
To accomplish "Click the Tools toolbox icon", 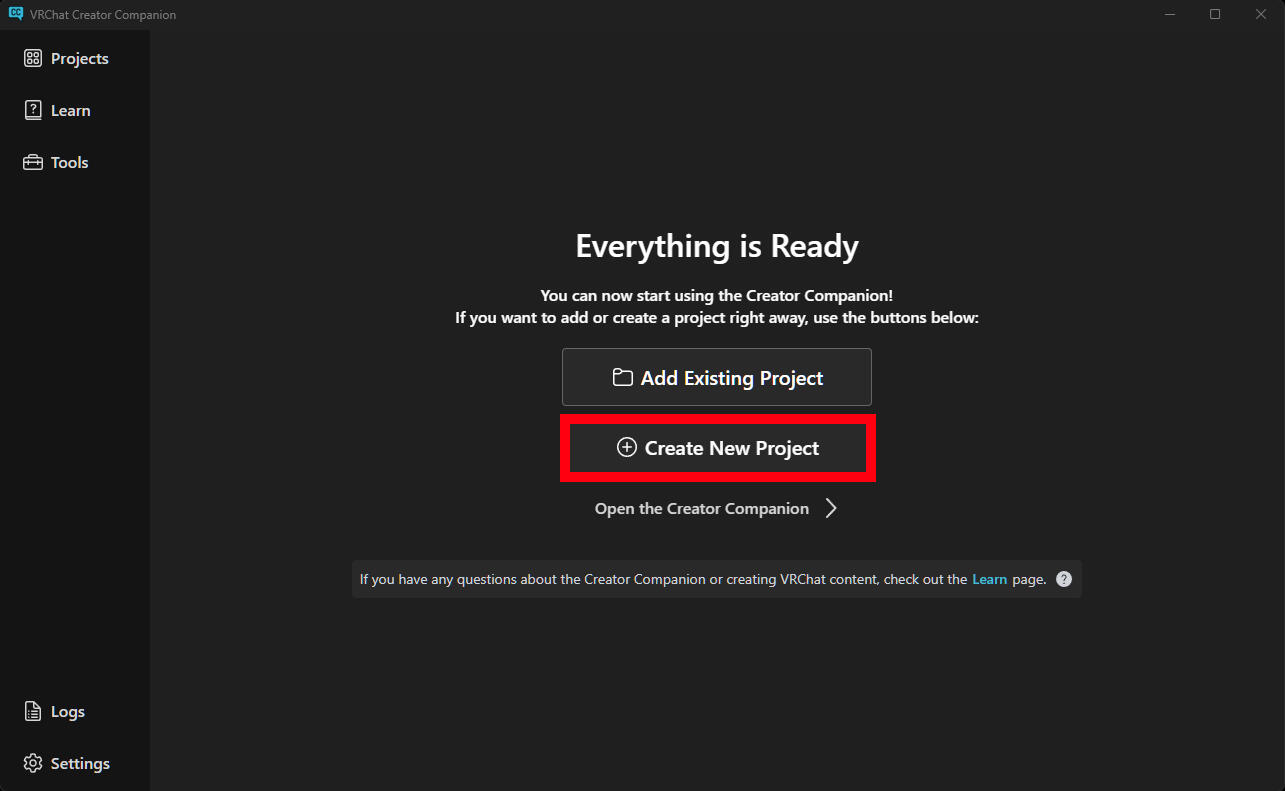I will coord(33,163).
